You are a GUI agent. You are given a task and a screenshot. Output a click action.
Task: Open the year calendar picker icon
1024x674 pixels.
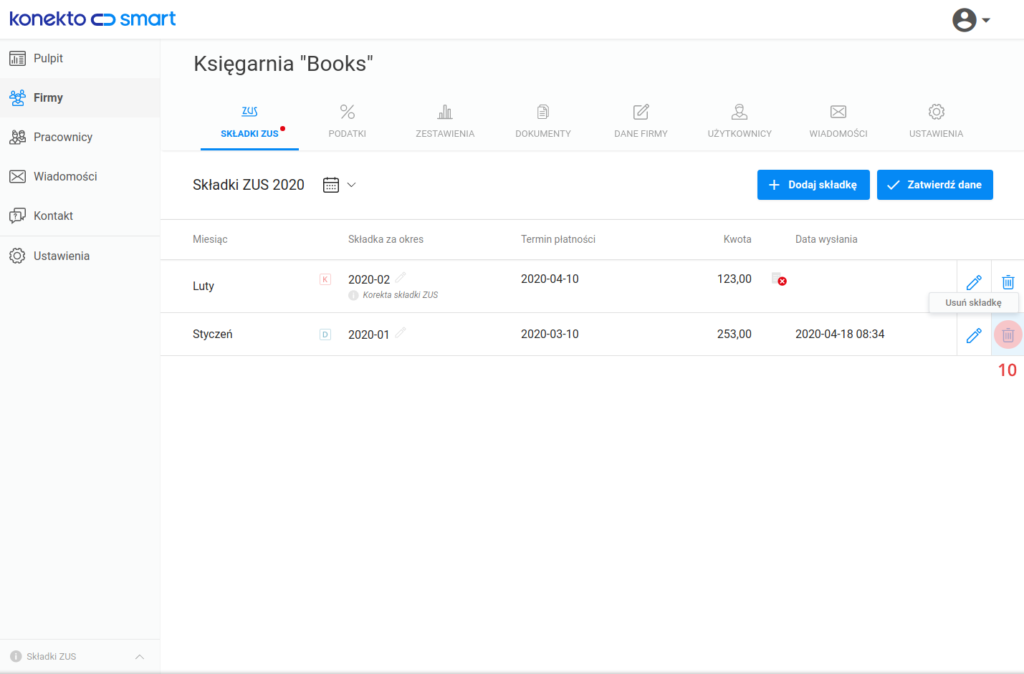point(331,185)
